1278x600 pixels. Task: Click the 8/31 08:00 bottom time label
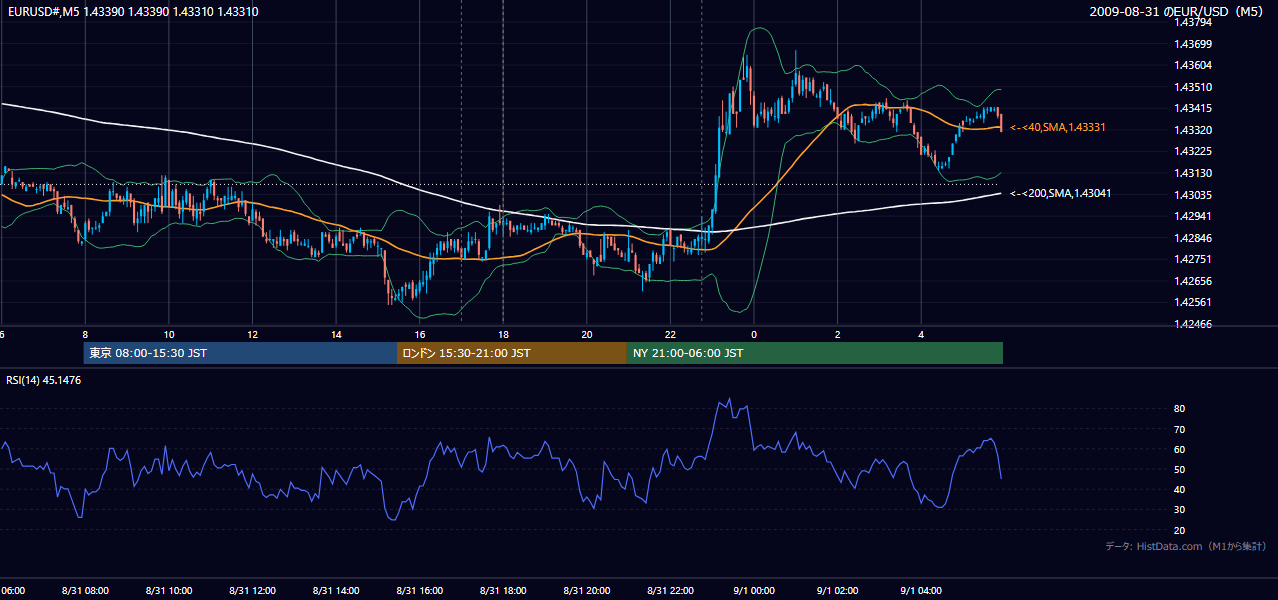(85, 591)
